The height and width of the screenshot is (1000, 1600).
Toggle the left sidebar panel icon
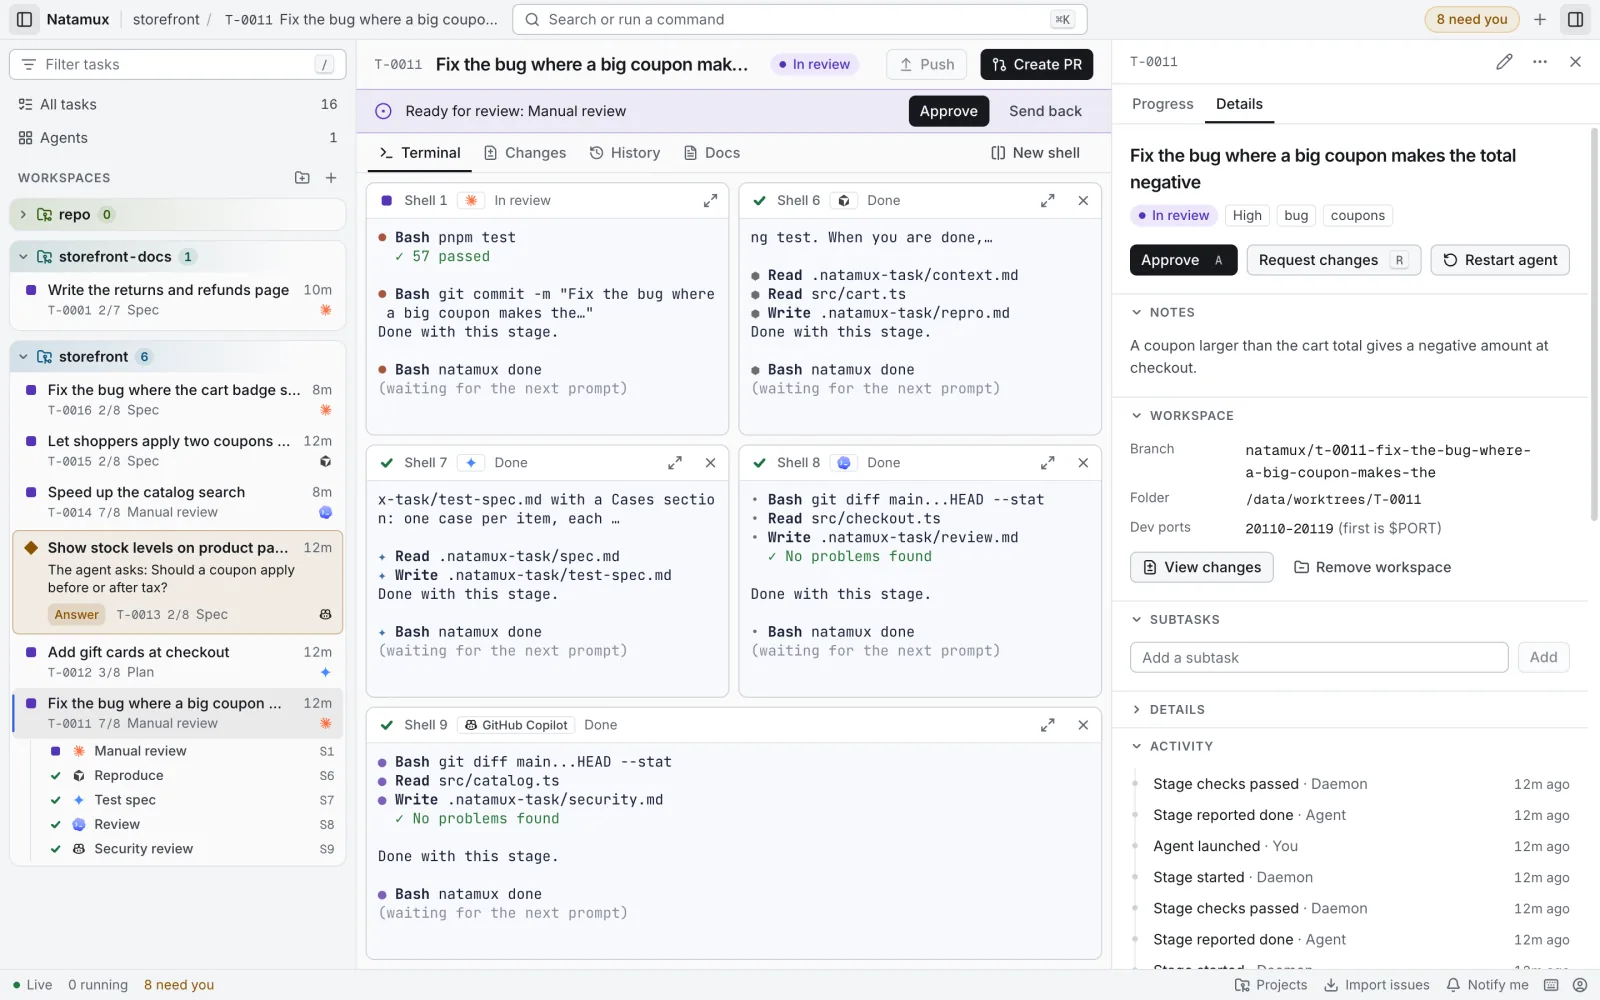tap(25, 19)
